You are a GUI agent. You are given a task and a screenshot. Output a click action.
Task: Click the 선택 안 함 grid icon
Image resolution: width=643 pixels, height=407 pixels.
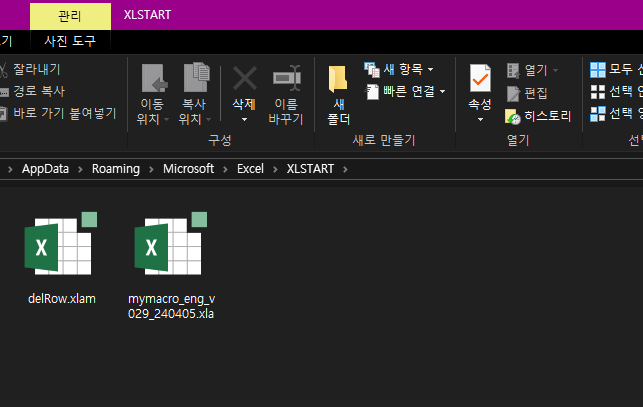[x=597, y=91]
